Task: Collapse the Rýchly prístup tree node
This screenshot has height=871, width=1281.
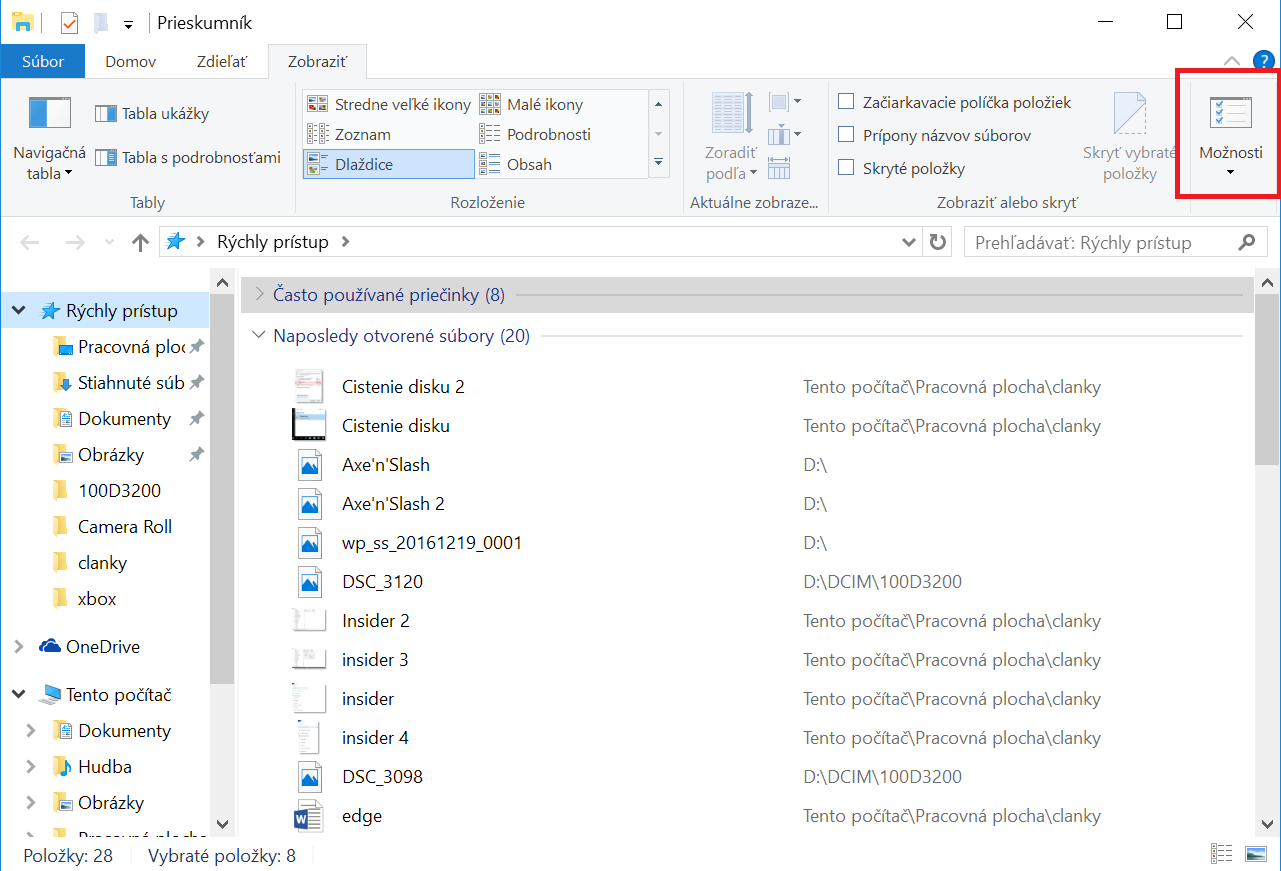Action: click(x=18, y=311)
